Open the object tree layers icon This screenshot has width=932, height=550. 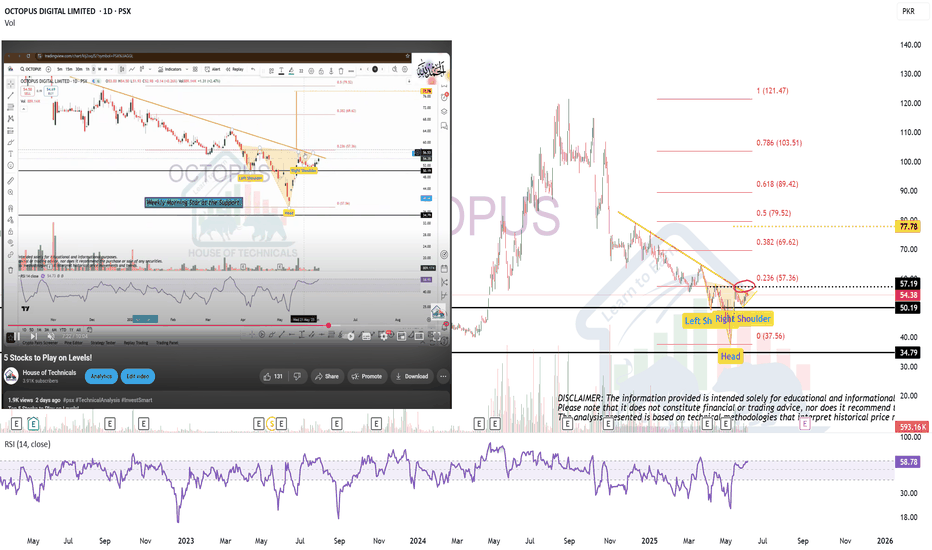click(x=444, y=111)
